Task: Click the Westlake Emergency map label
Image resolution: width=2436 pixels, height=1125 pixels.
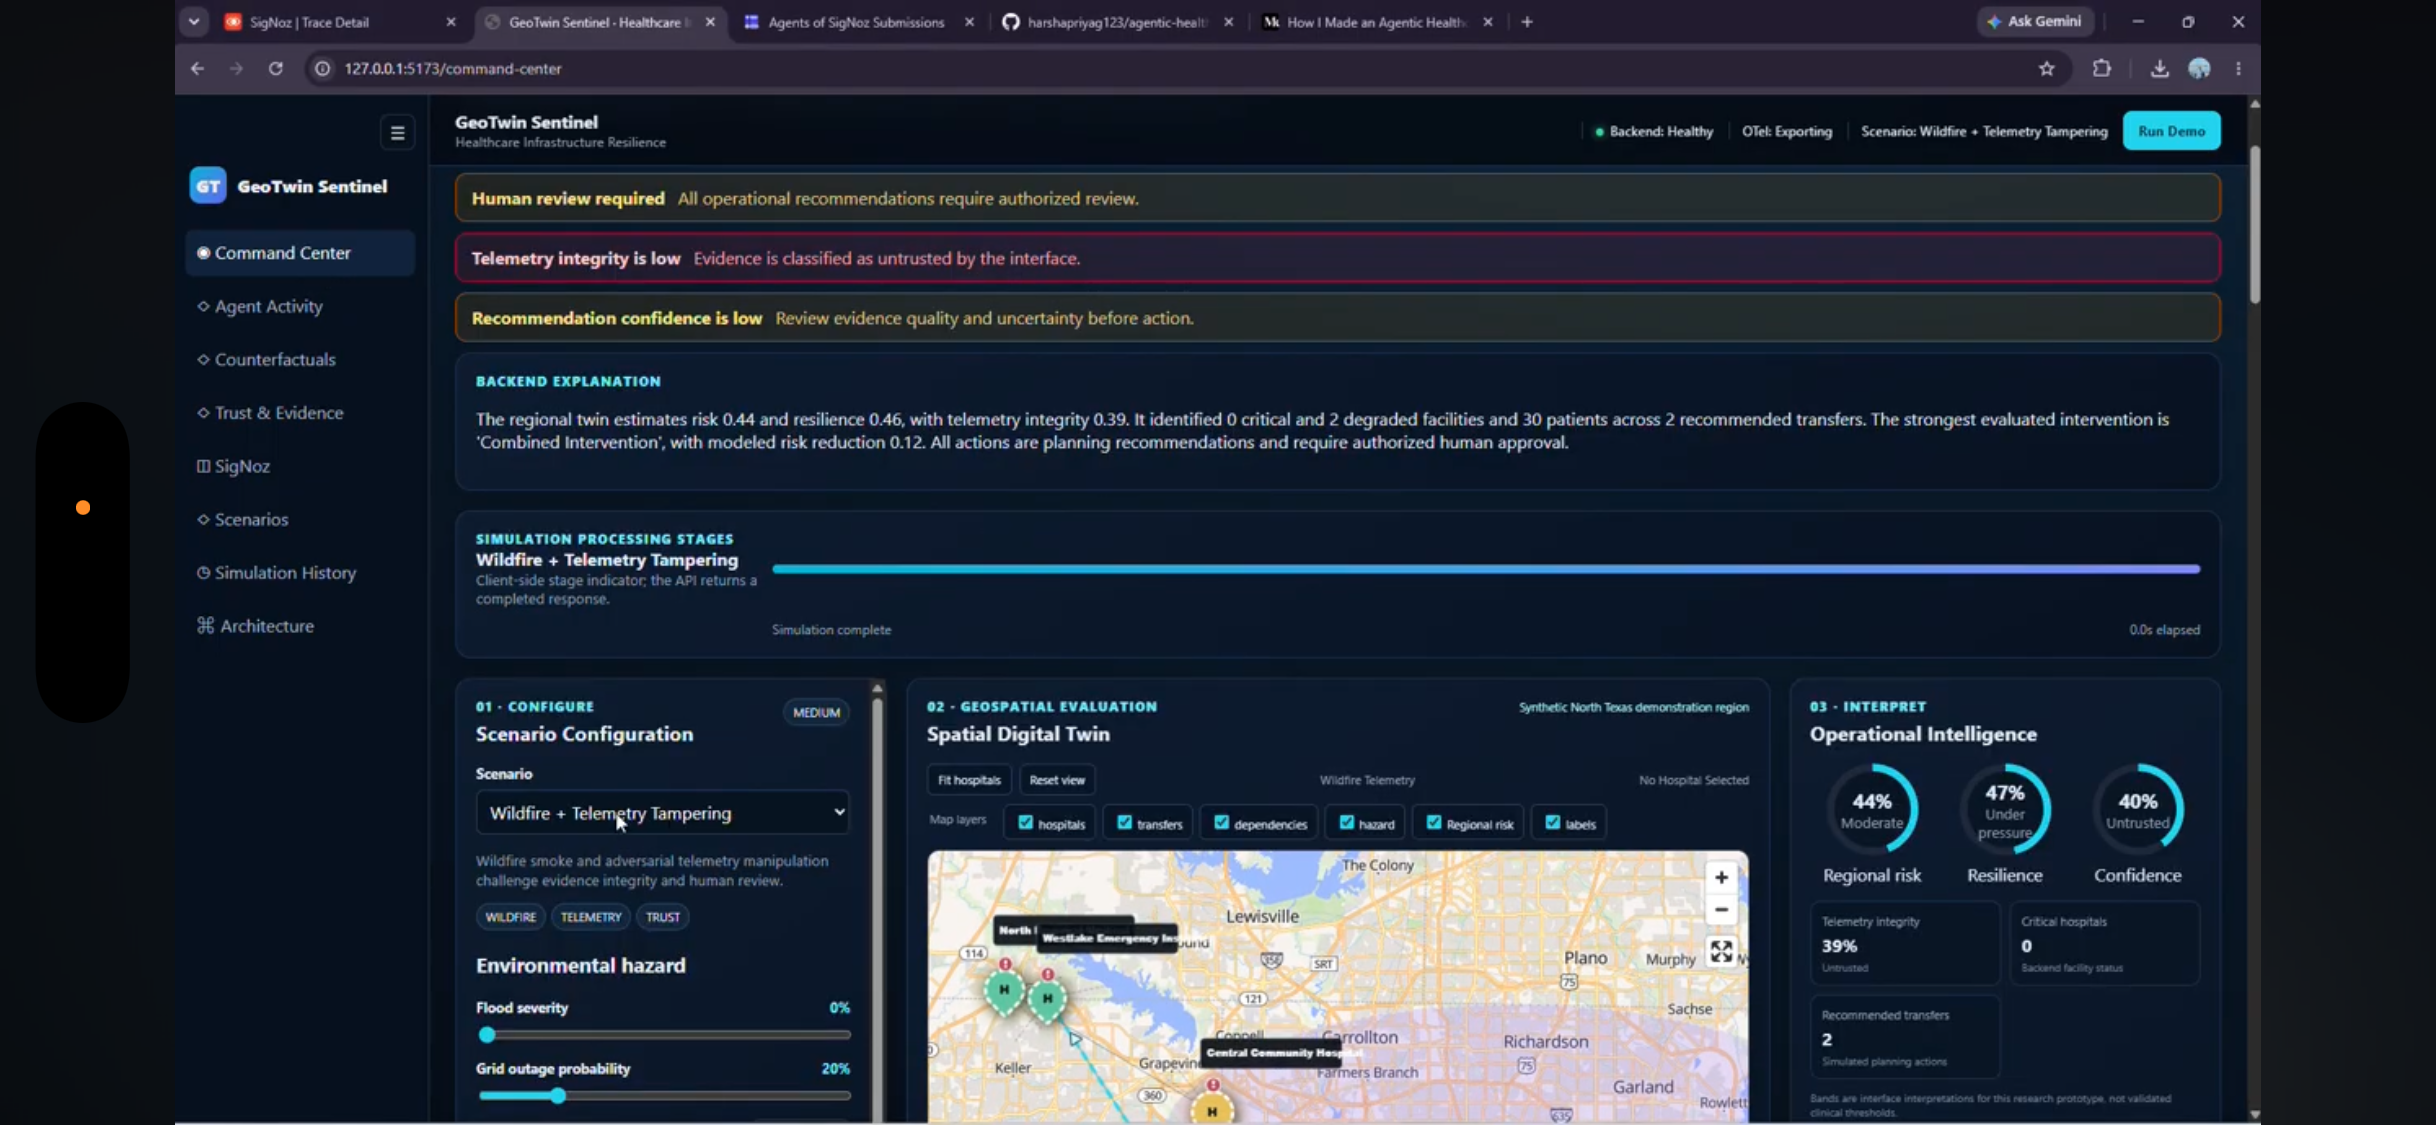Action: [x=1108, y=938]
